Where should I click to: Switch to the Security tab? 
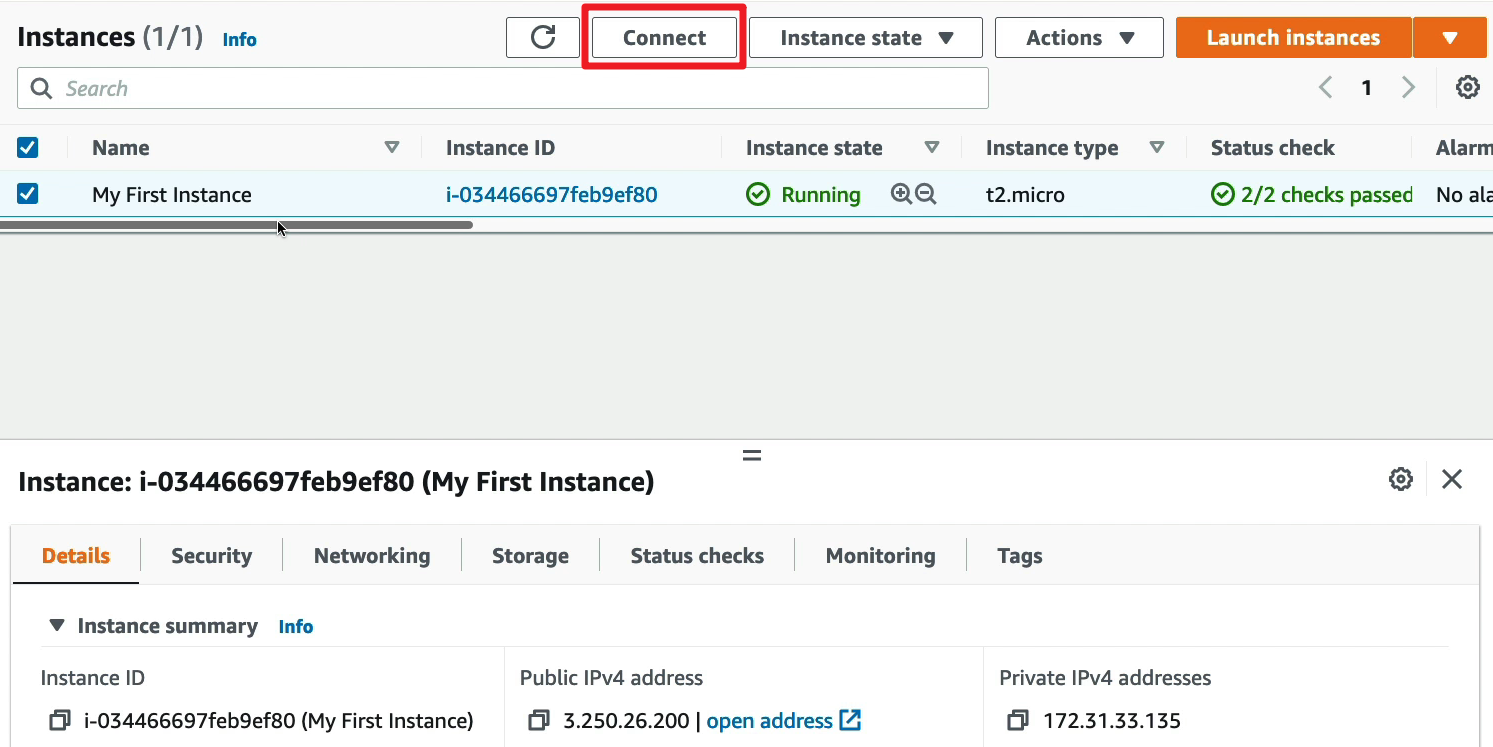coord(211,556)
